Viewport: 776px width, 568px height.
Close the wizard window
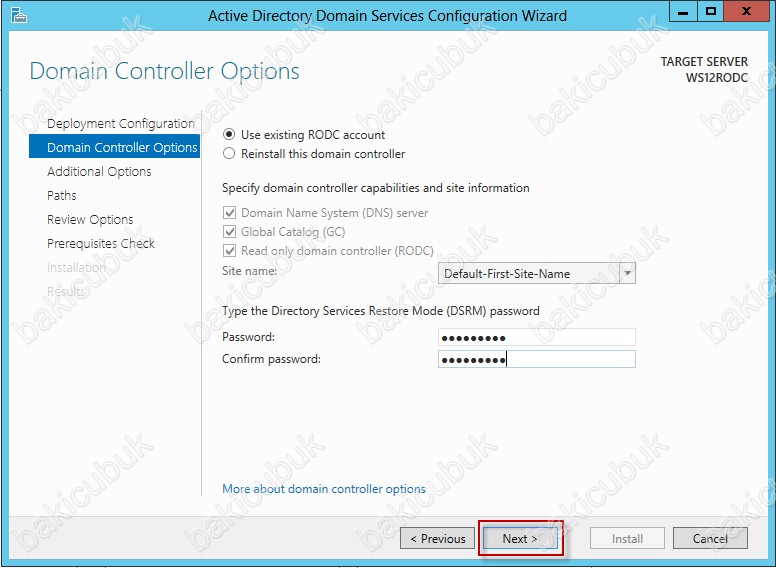tap(746, 11)
